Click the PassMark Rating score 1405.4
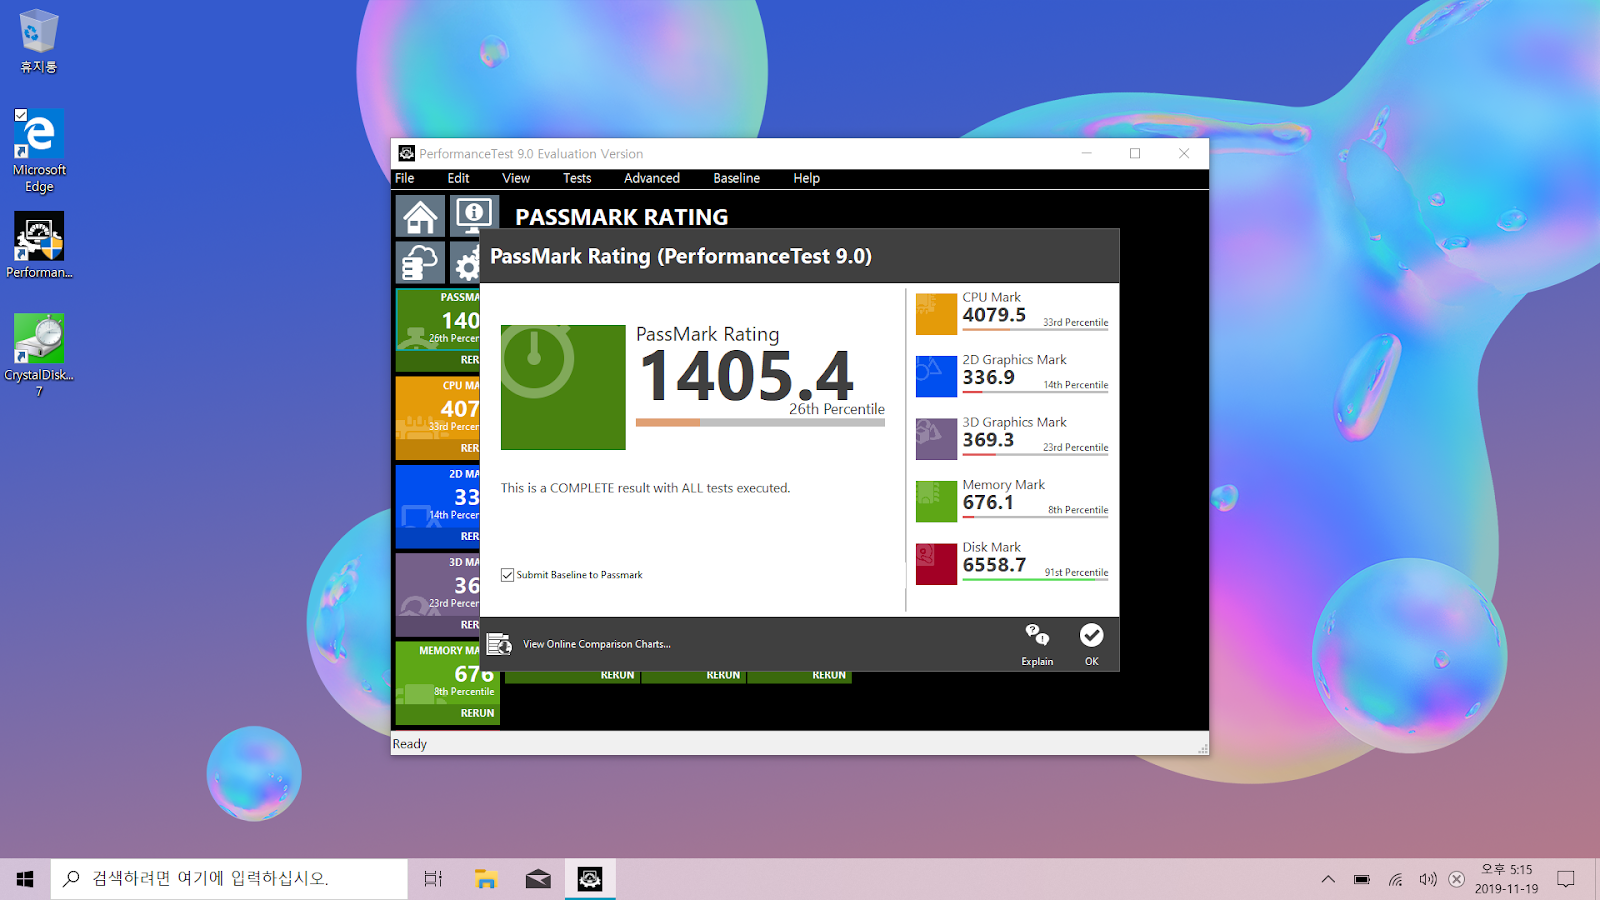The image size is (1600, 900). click(747, 375)
